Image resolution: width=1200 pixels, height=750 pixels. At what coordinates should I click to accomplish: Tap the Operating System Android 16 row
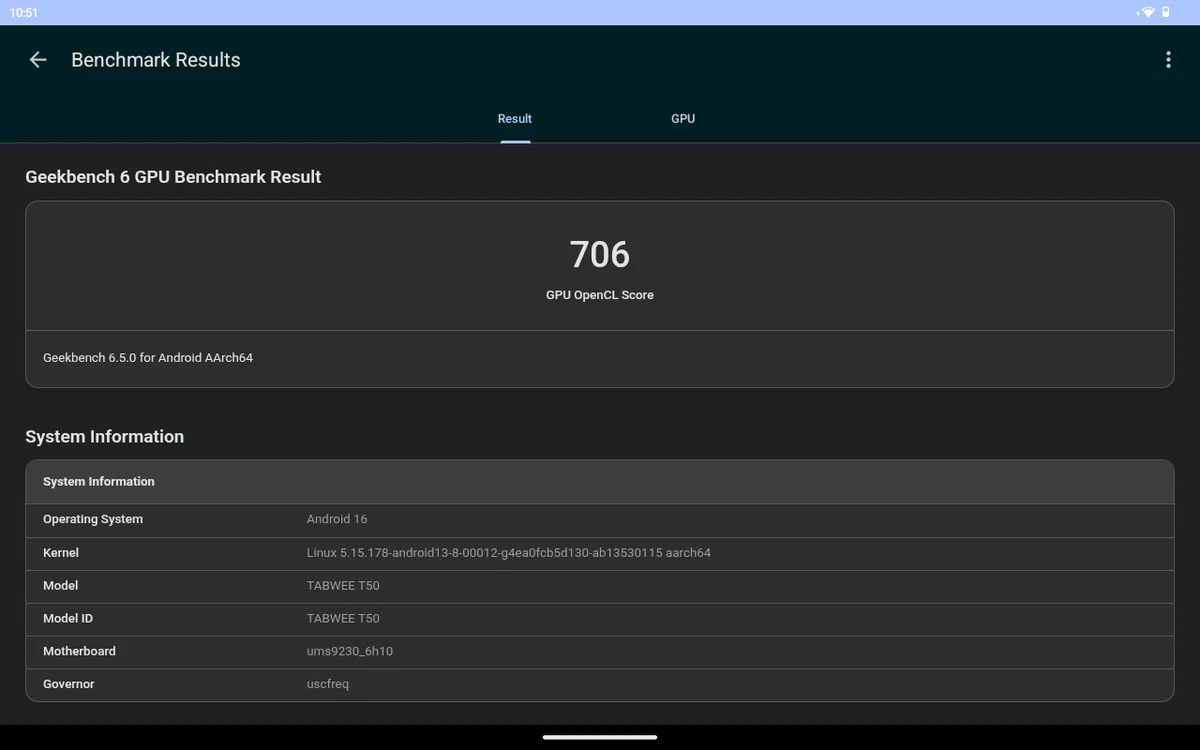pos(600,520)
